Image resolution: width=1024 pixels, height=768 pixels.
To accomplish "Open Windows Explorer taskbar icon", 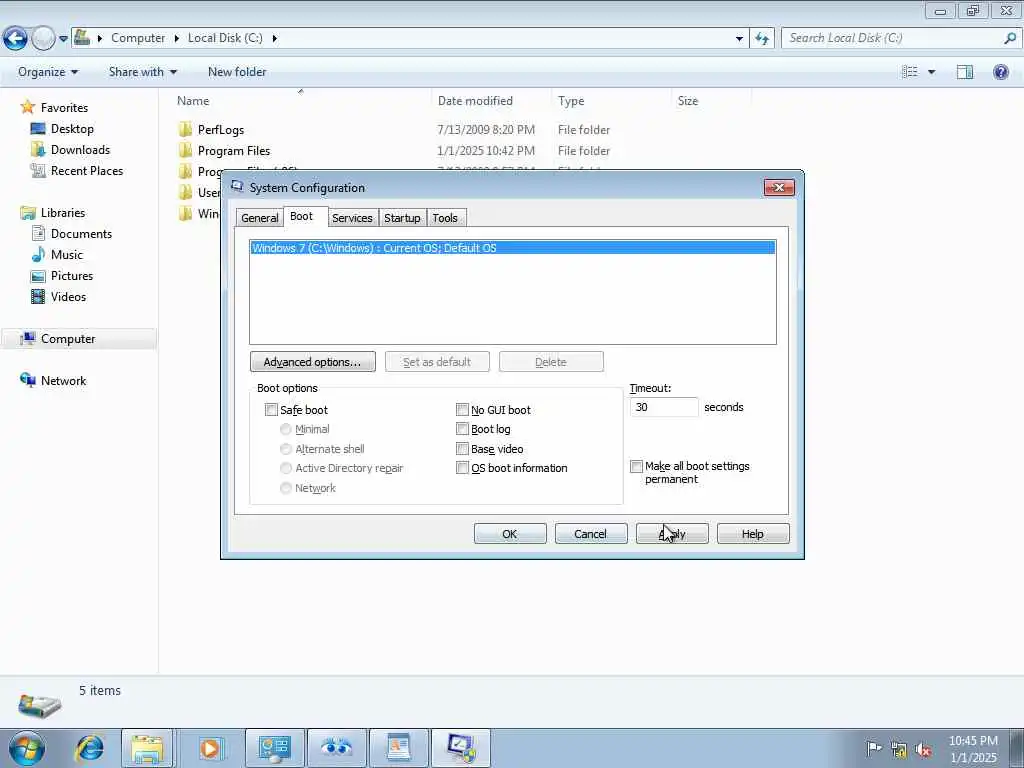I will (x=147, y=748).
